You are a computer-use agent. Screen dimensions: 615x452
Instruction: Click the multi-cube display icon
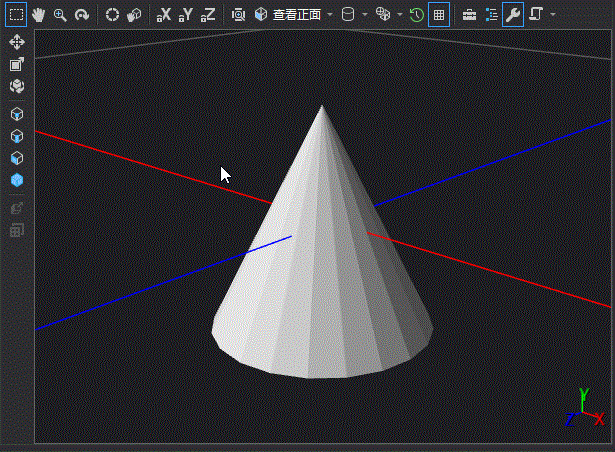coord(383,15)
